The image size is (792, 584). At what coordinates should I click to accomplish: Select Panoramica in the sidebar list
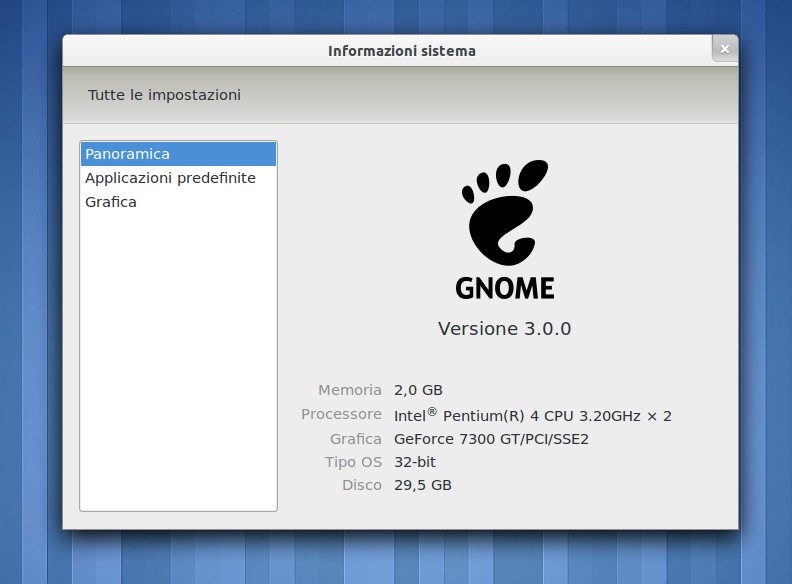pyautogui.click(x=178, y=154)
